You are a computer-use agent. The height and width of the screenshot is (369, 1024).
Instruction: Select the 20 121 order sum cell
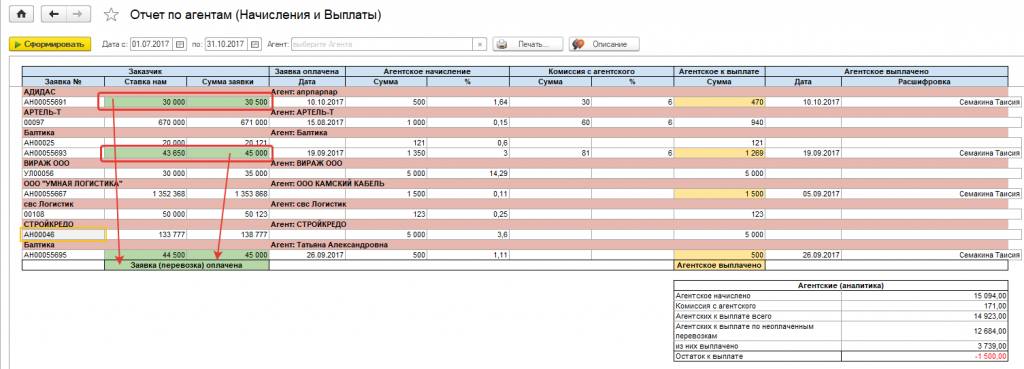[228, 143]
